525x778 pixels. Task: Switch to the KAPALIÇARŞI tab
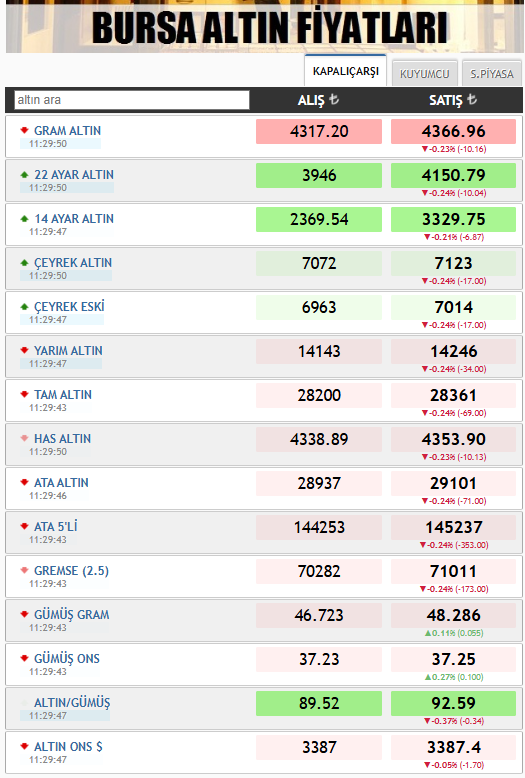coord(345,71)
